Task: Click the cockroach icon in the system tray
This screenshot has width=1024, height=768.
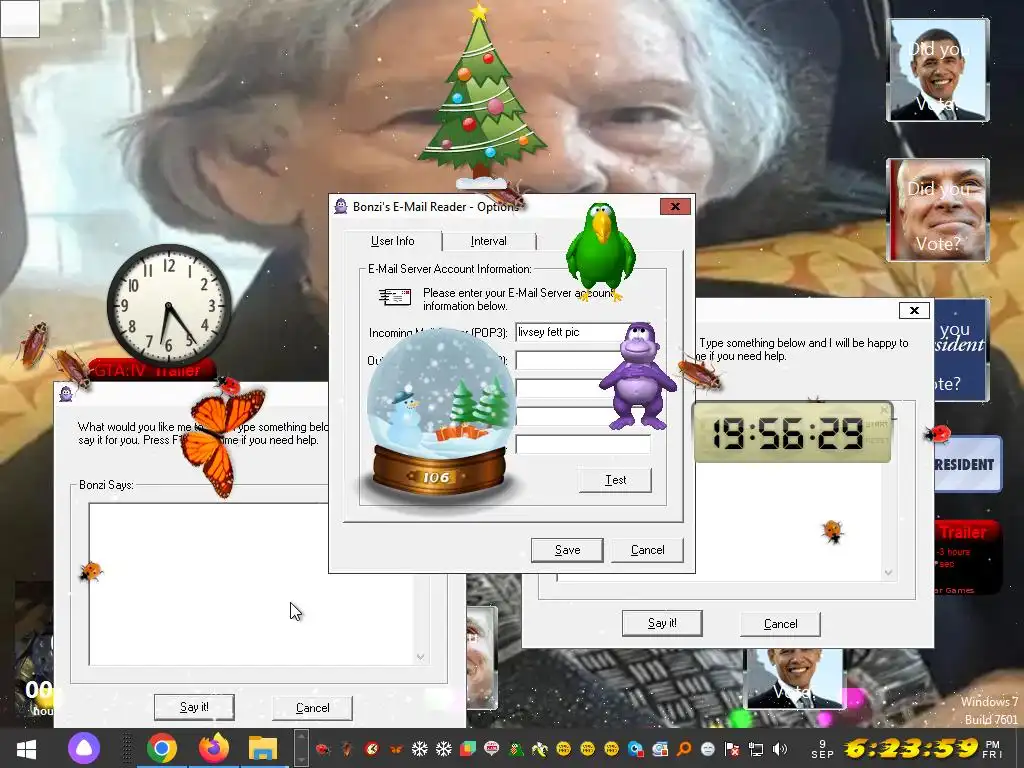Action: 347,748
